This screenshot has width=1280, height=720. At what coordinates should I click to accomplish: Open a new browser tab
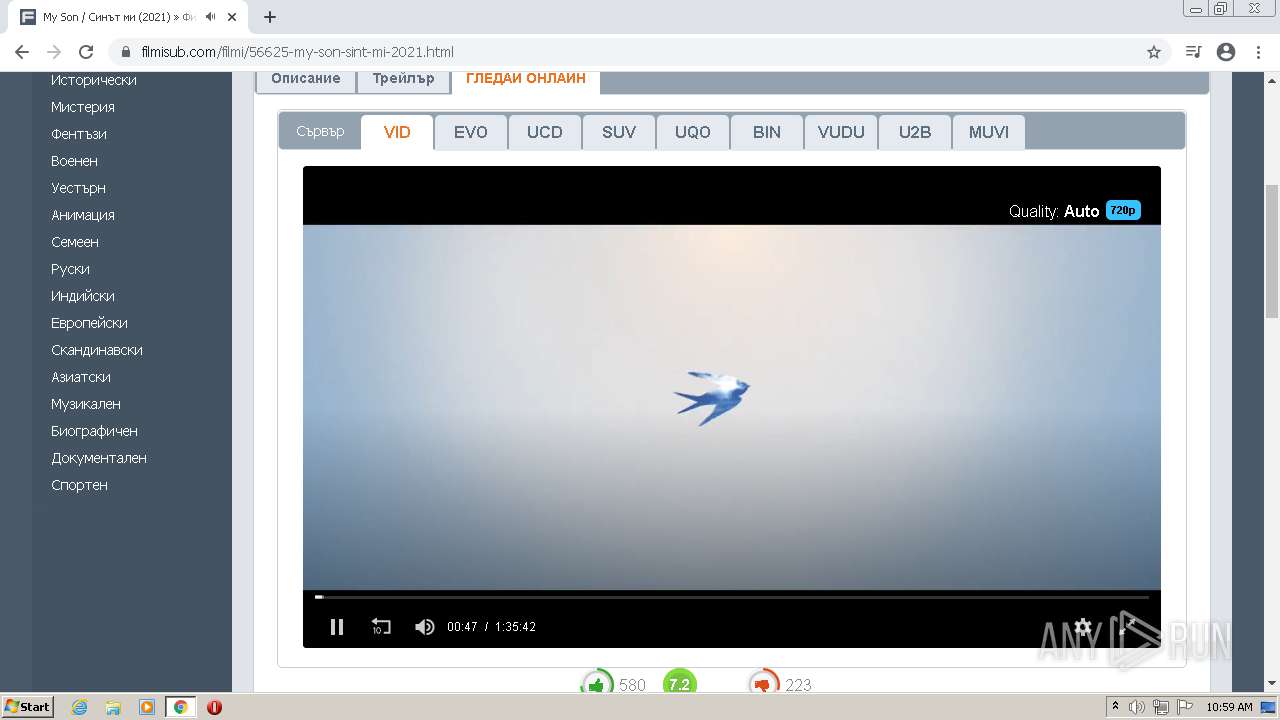click(270, 17)
